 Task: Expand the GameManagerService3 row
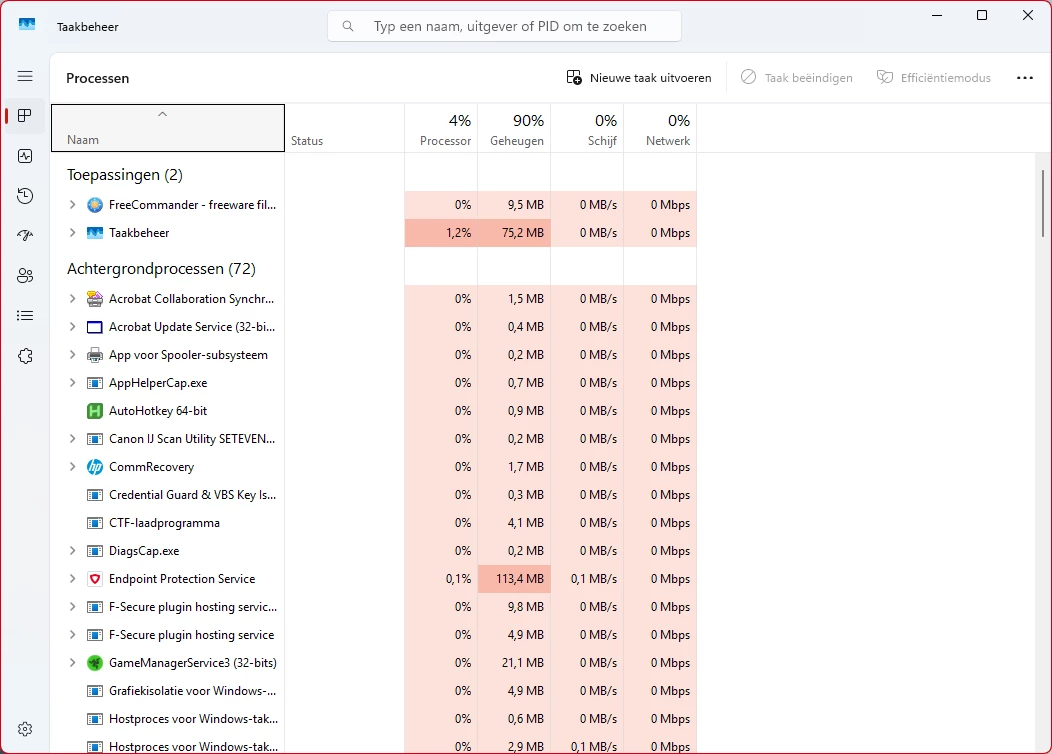[x=72, y=663]
